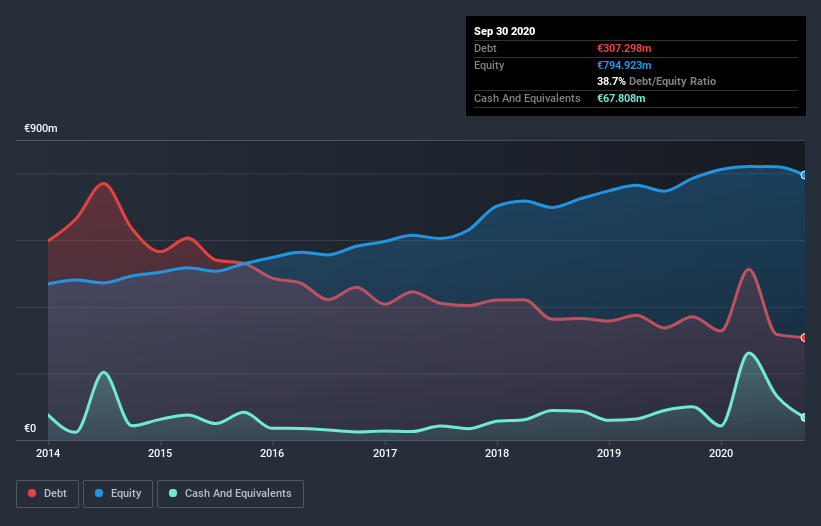821x526 pixels.
Task: Click the €67.808m cash value
Action: 621,98
